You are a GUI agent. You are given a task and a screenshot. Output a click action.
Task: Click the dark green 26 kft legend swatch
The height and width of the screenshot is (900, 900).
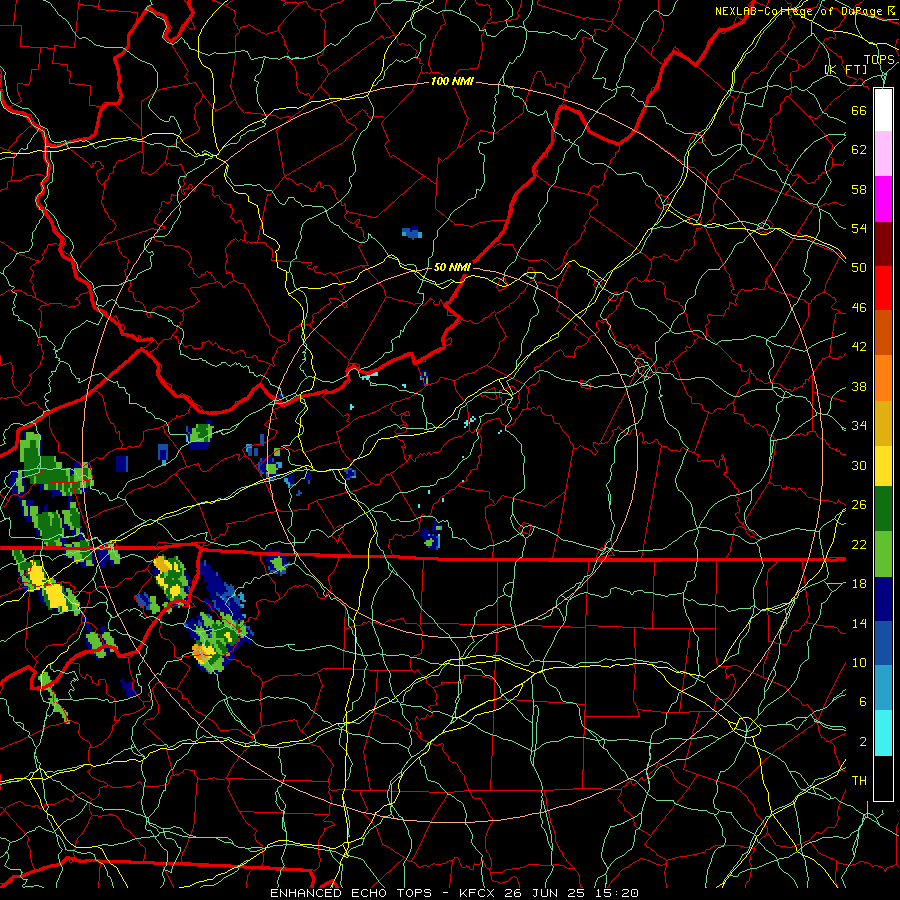(883, 509)
